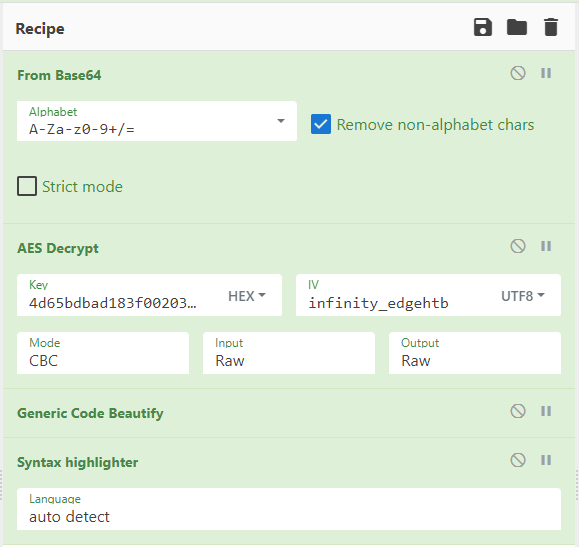Viewport: 579px width, 547px height.
Task: Open the Base64 Alphabet dropdown
Action: pyautogui.click(x=157, y=121)
